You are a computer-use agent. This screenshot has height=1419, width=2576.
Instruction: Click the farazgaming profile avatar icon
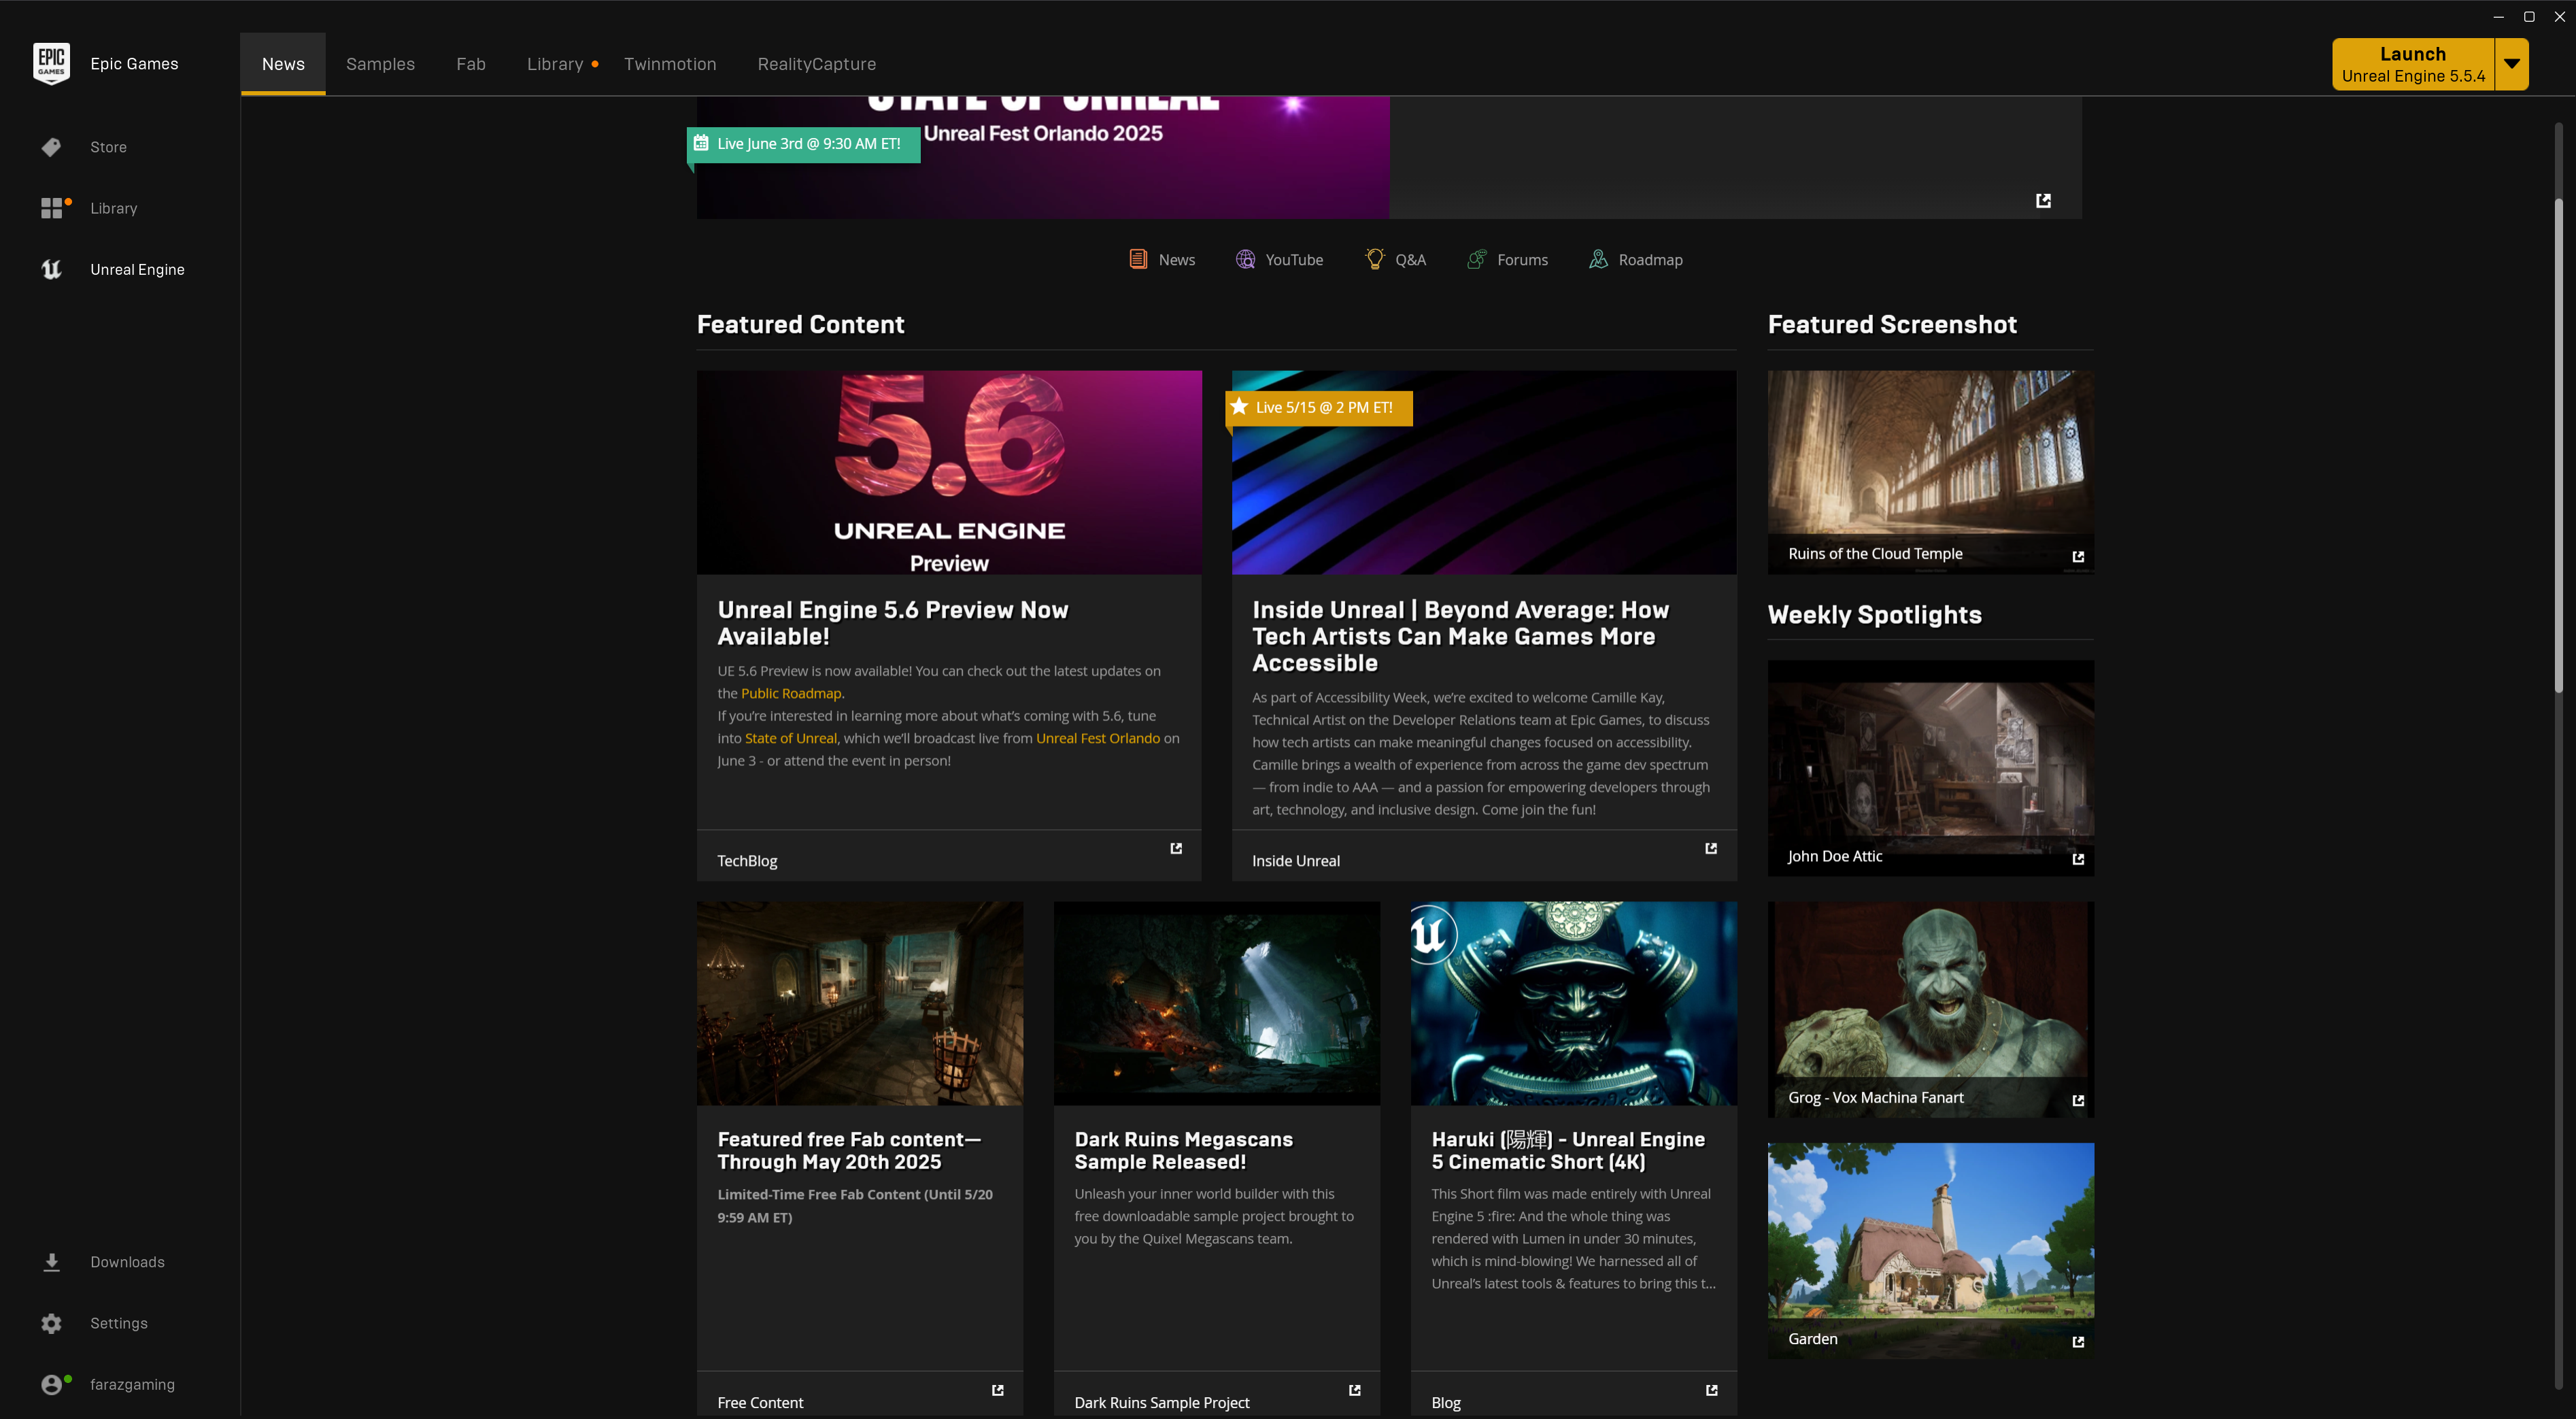[x=52, y=1384]
